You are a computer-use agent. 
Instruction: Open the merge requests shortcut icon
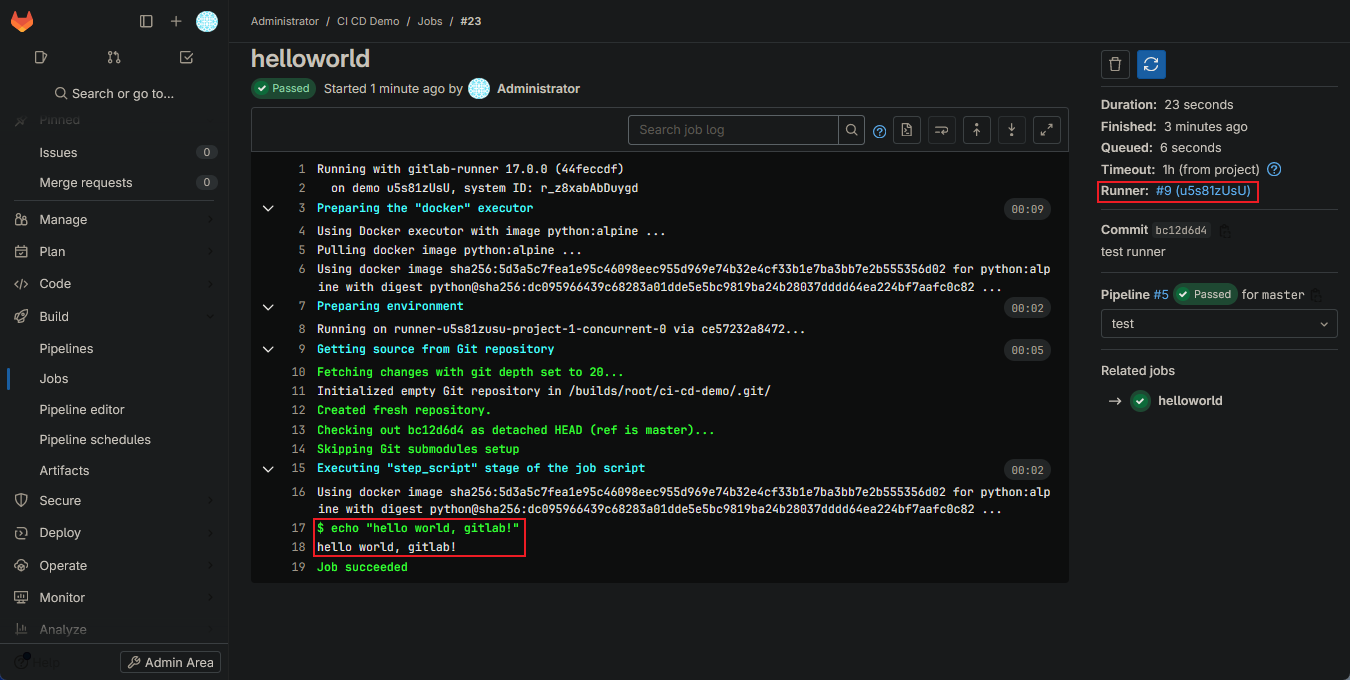pos(114,58)
